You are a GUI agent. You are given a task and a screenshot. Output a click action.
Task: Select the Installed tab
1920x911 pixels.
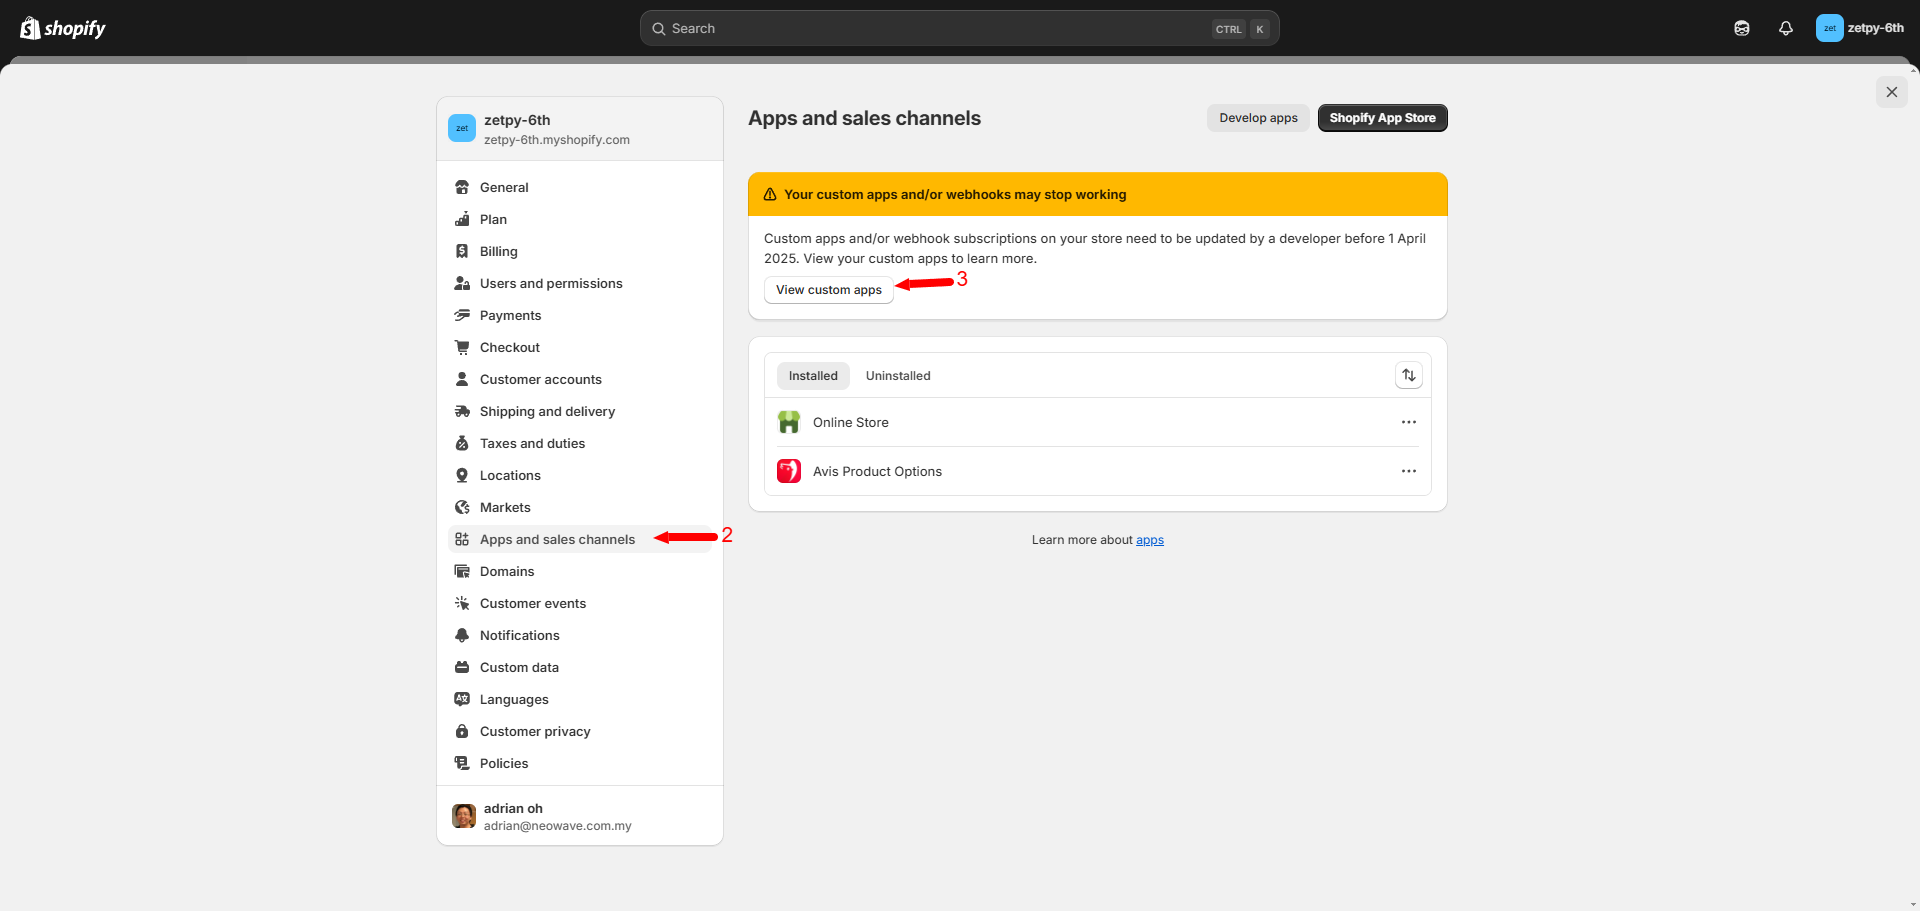pos(813,376)
